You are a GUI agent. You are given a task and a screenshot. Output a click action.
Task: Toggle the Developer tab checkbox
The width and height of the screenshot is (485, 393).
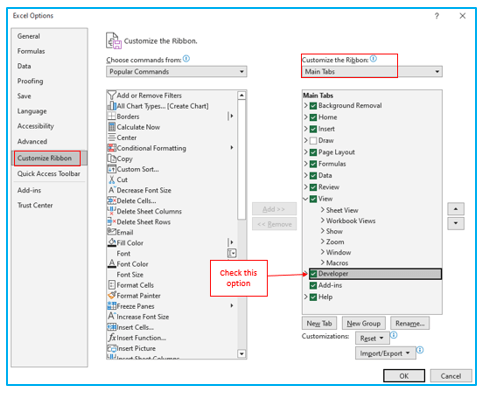tap(313, 274)
